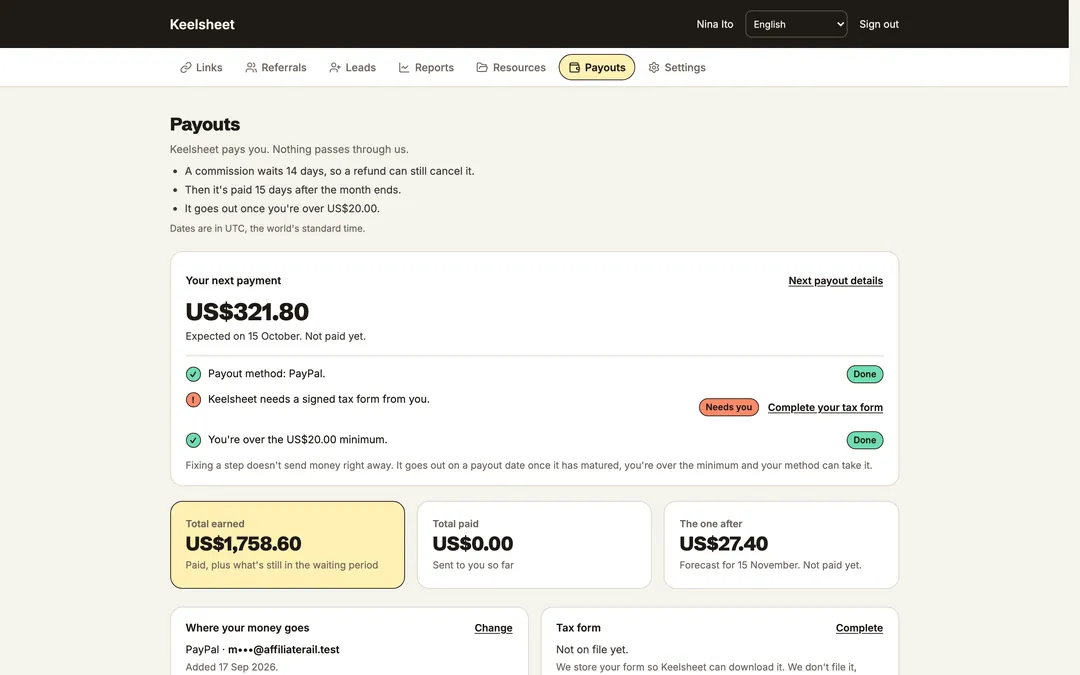Click US$1,758.60 total earned value
The image size is (1080, 675).
tap(243, 543)
